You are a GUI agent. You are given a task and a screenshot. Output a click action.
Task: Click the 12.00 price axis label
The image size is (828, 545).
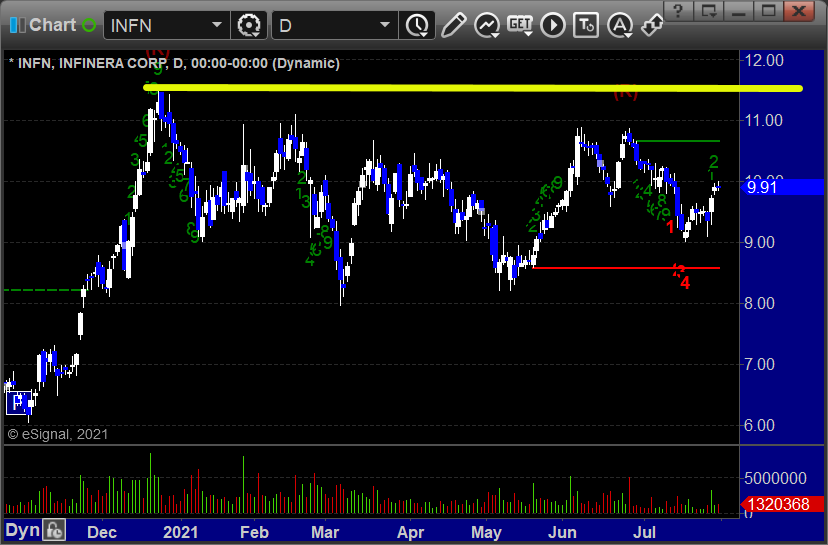tap(763, 60)
